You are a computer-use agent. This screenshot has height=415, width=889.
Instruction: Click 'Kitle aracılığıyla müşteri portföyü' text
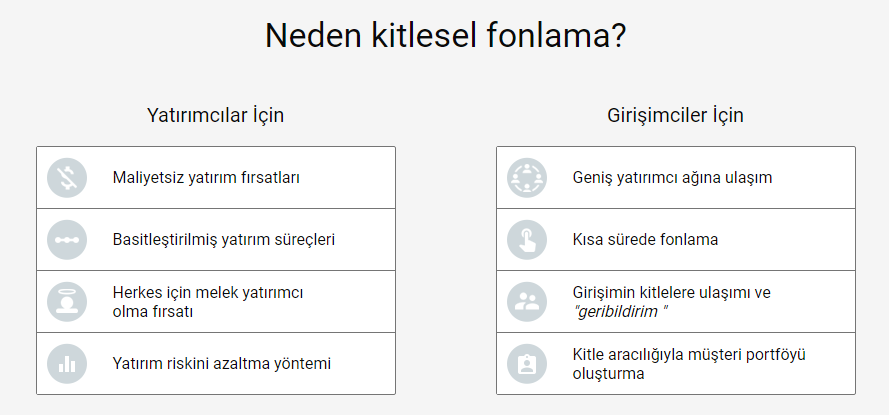[x=689, y=354]
